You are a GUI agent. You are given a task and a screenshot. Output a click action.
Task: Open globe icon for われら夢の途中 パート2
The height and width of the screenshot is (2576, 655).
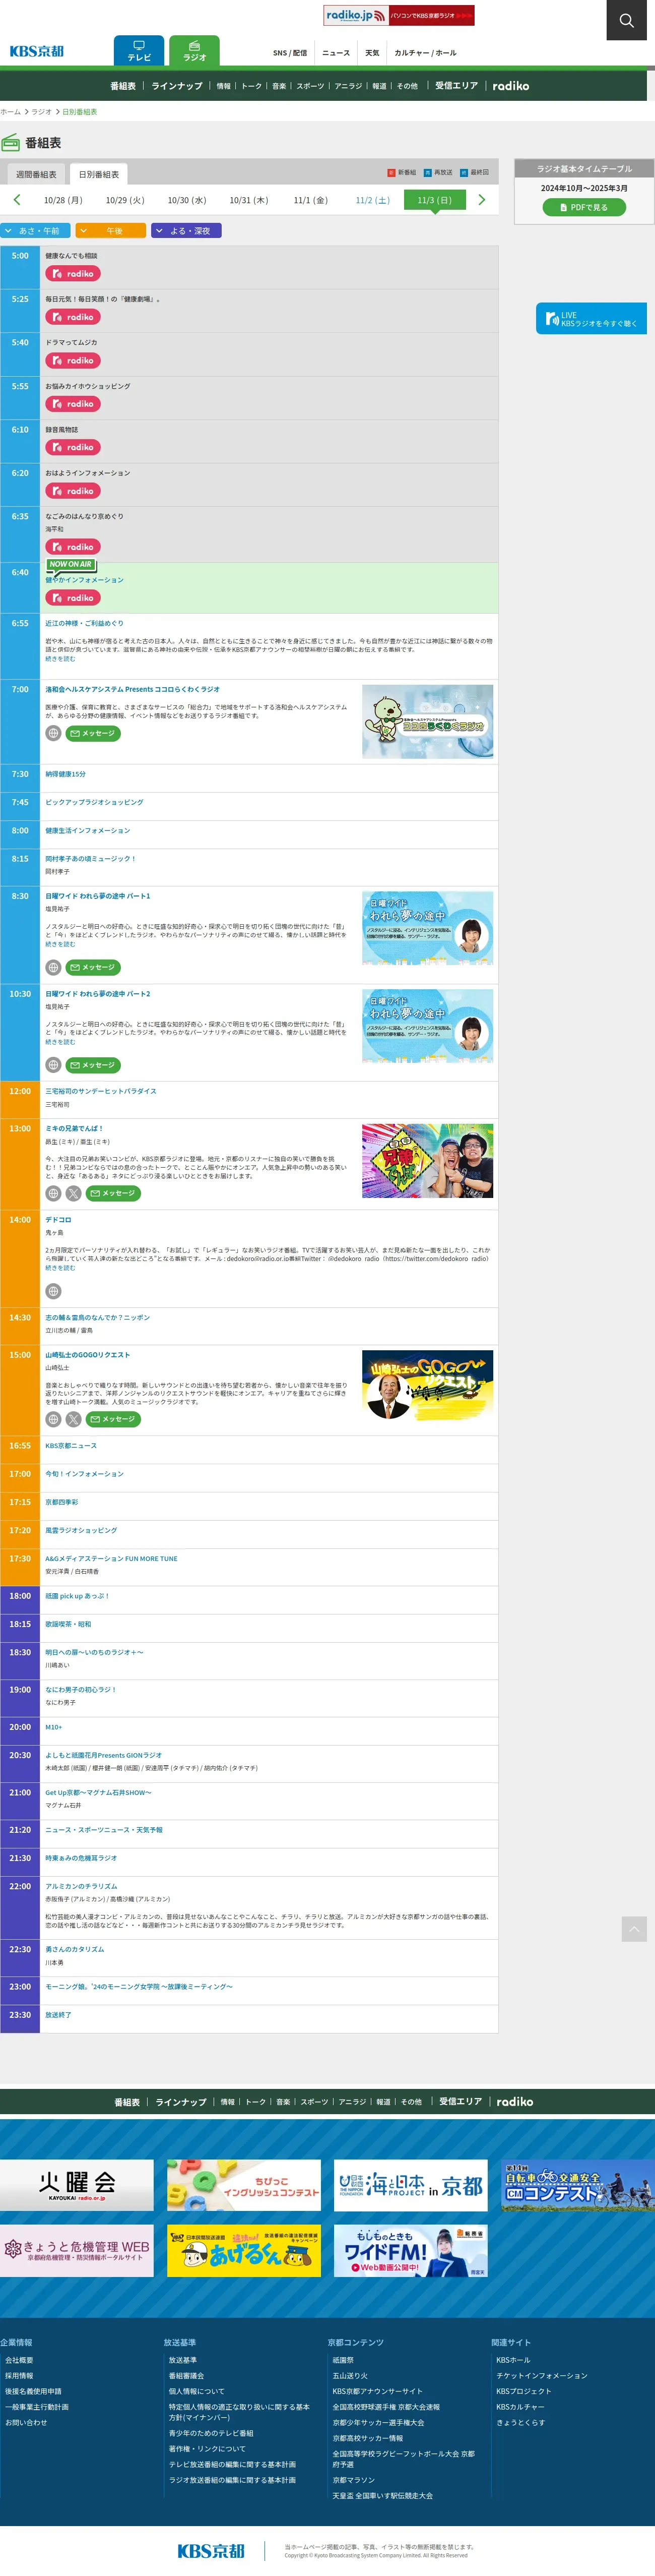pyautogui.click(x=53, y=1065)
